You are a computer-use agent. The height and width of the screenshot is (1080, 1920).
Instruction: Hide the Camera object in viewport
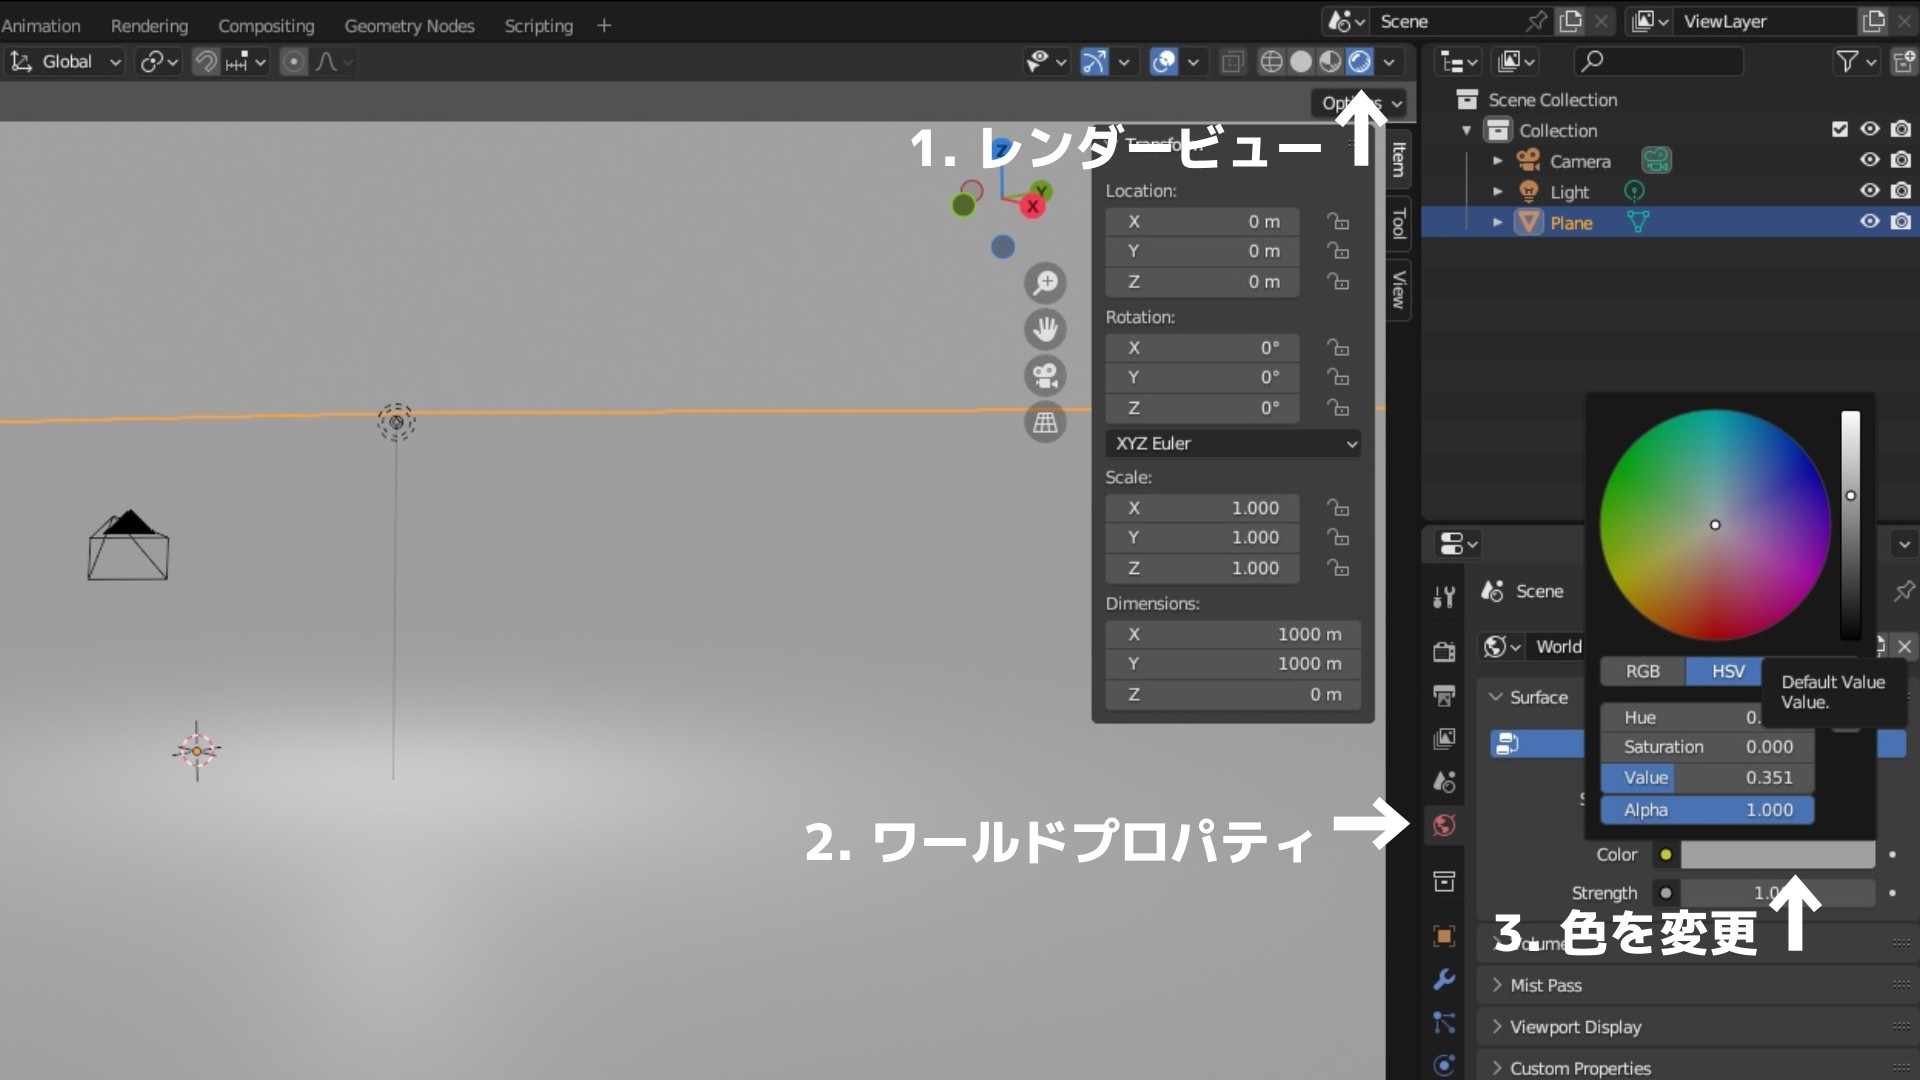pos(1869,160)
